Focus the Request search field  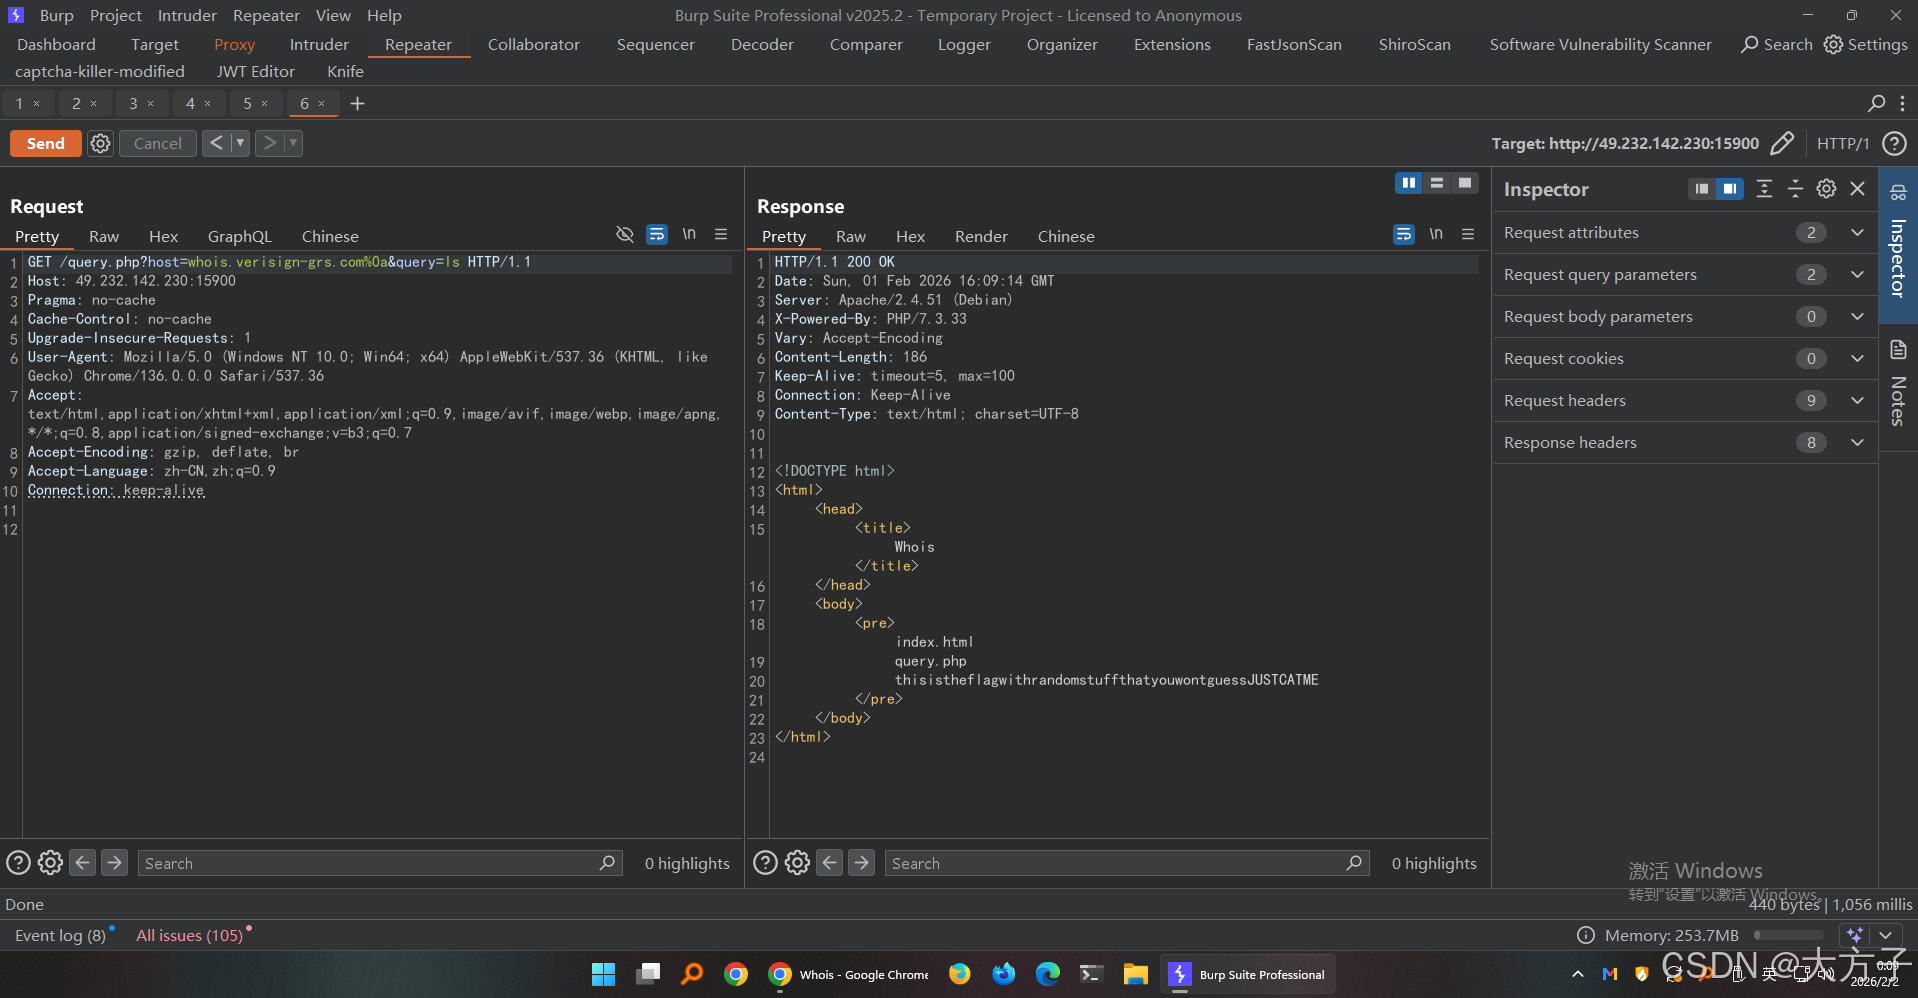380,863
